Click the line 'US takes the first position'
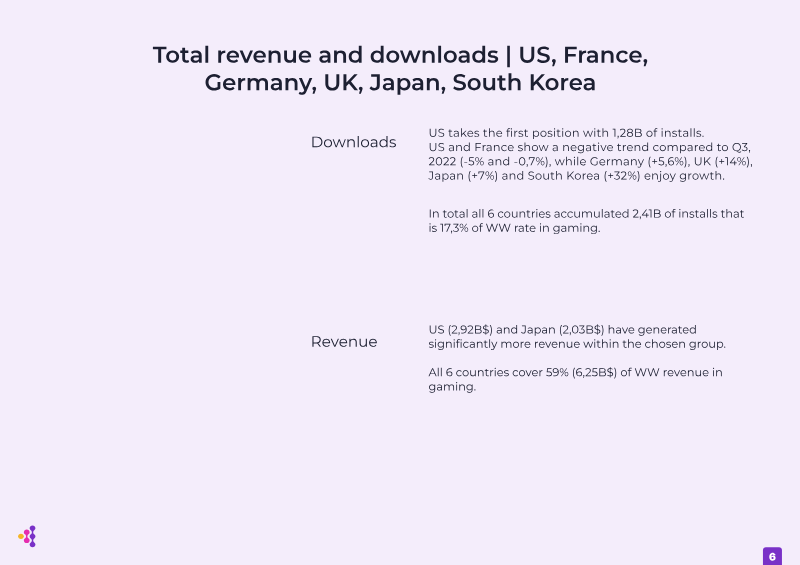This screenshot has width=800, height=565. pos(566,133)
